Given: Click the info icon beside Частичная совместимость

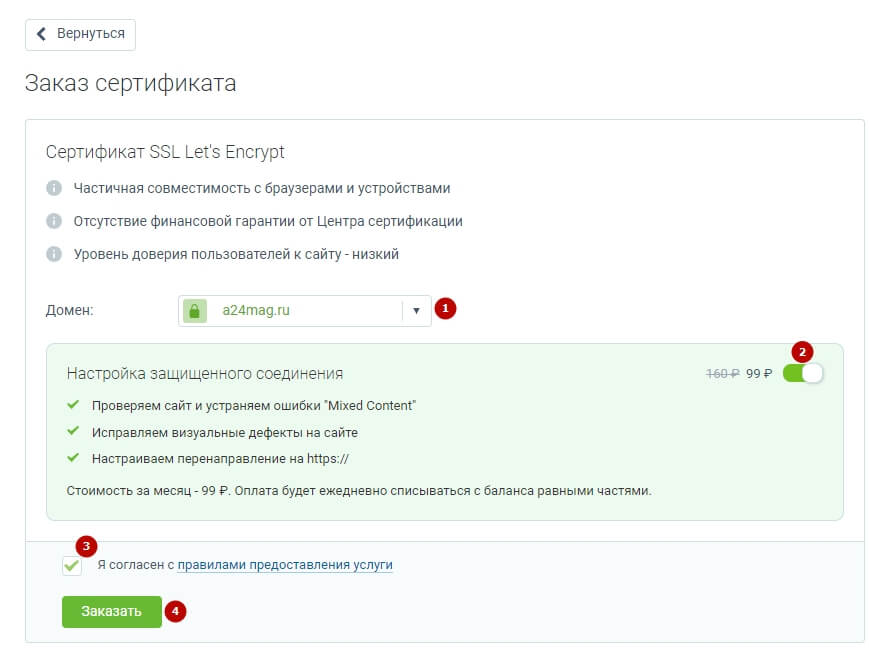Looking at the screenshot, I should [54, 188].
